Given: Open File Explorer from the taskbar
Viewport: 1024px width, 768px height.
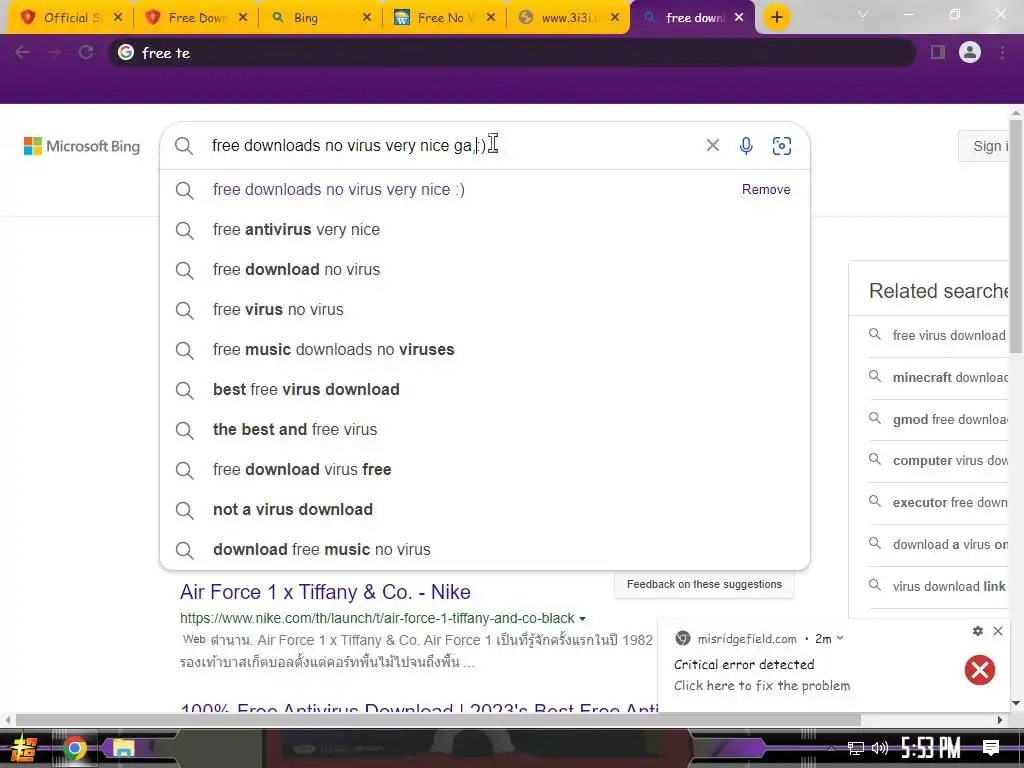Looking at the screenshot, I should coord(123,748).
